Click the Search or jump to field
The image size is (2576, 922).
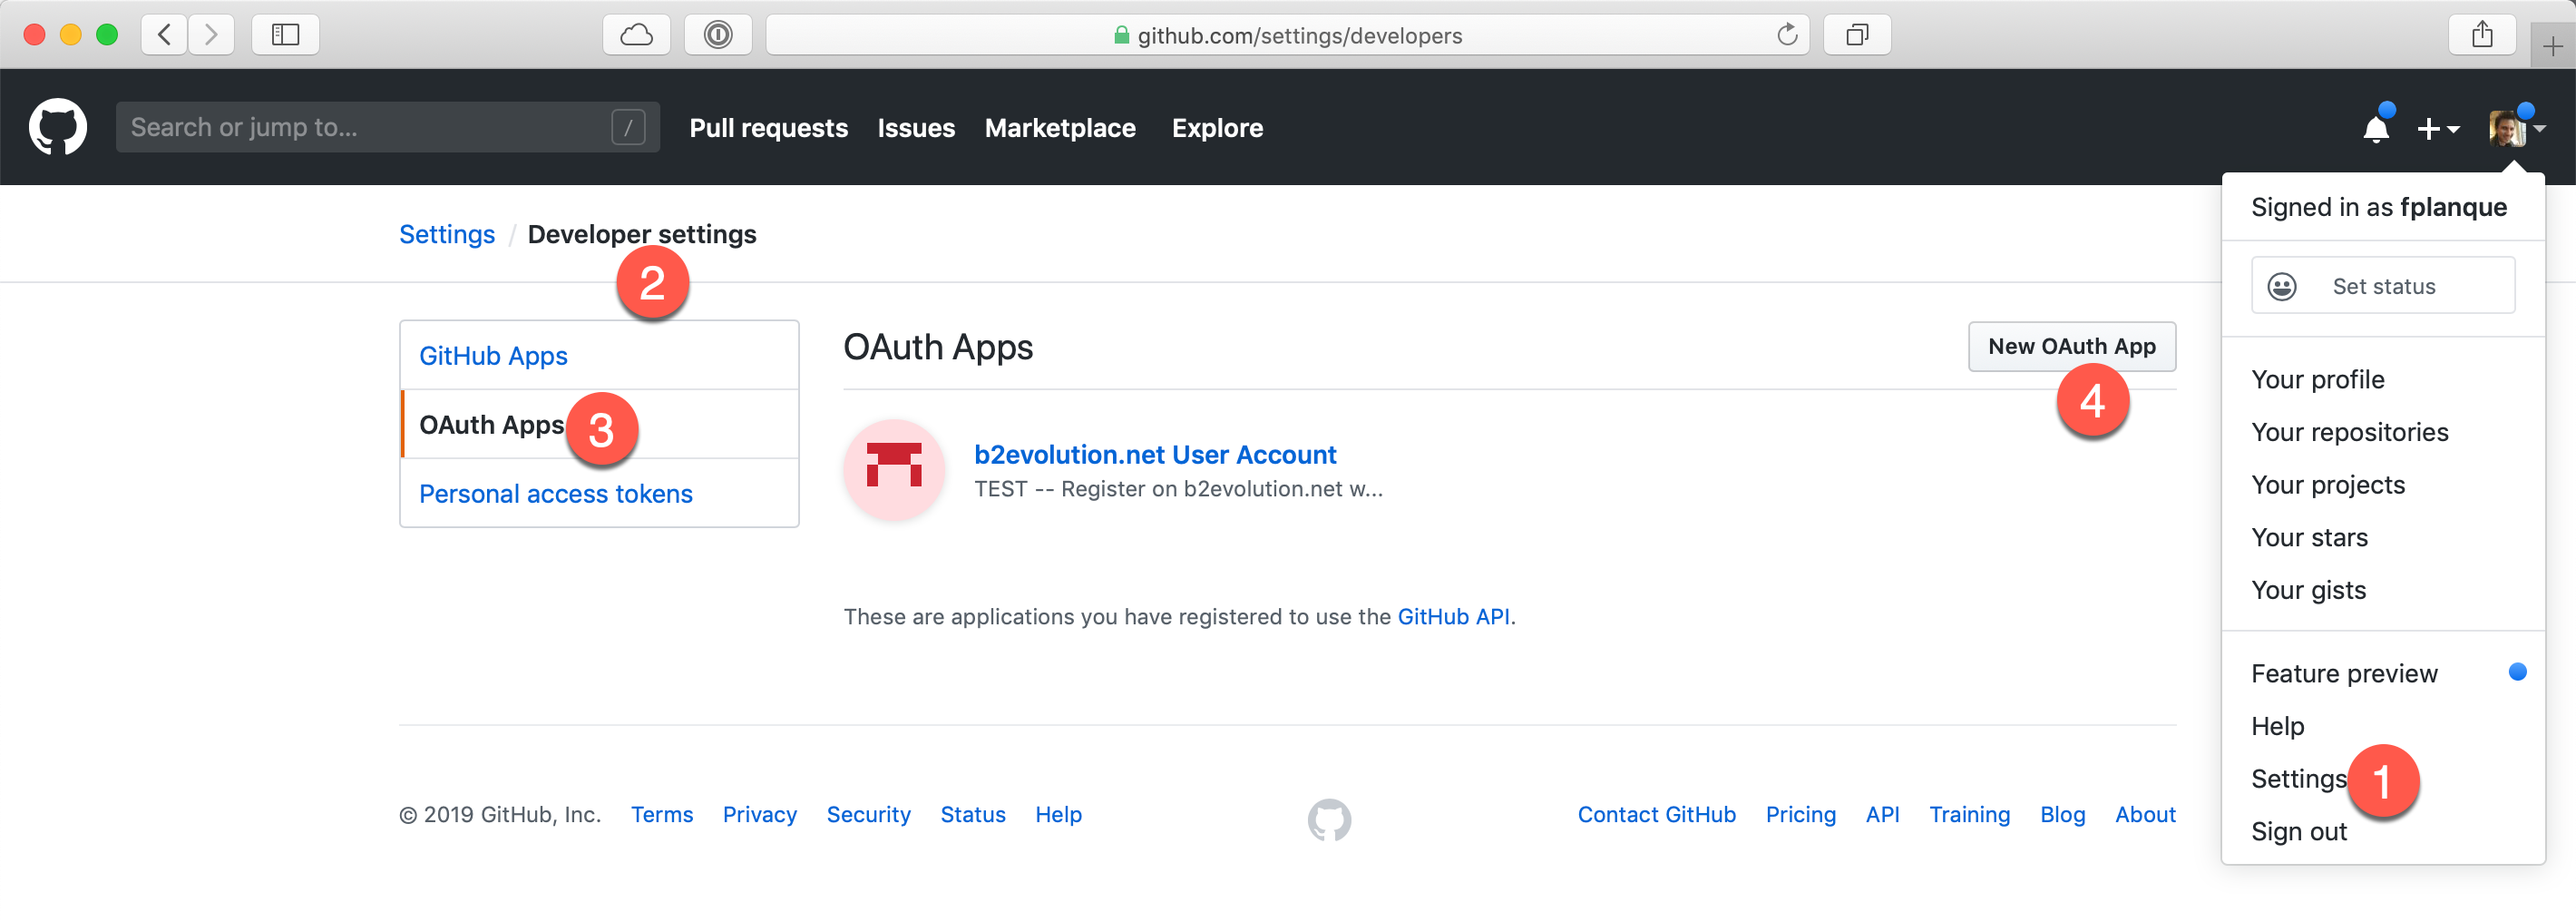click(x=380, y=126)
